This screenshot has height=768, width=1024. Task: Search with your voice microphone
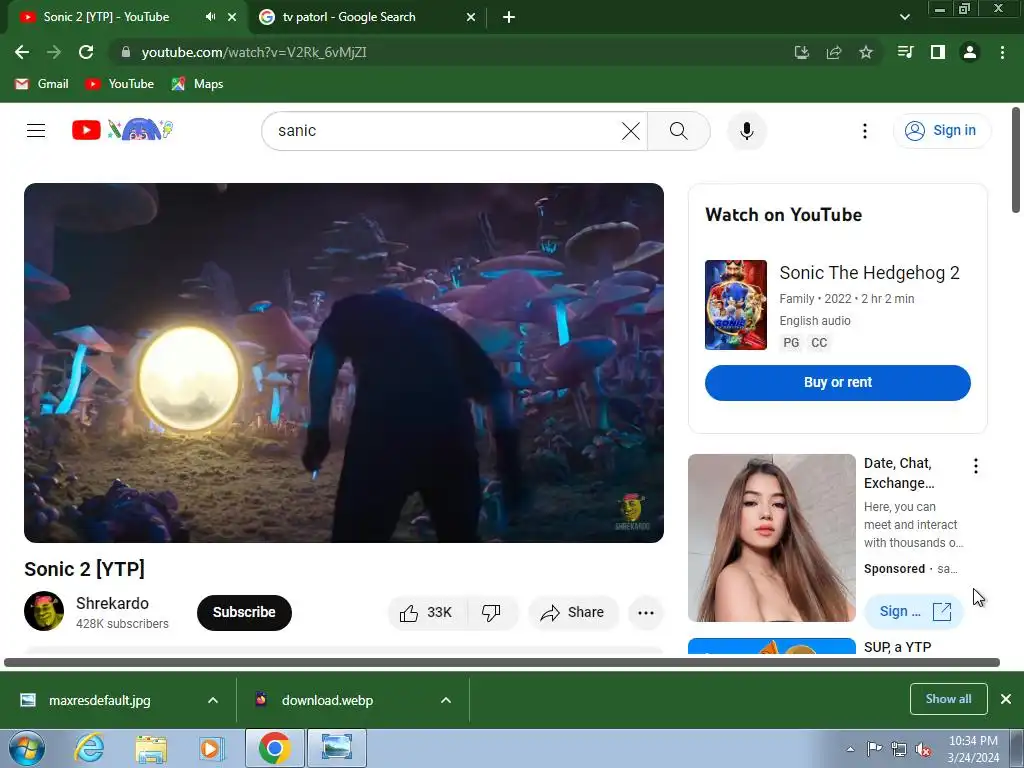point(746,131)
